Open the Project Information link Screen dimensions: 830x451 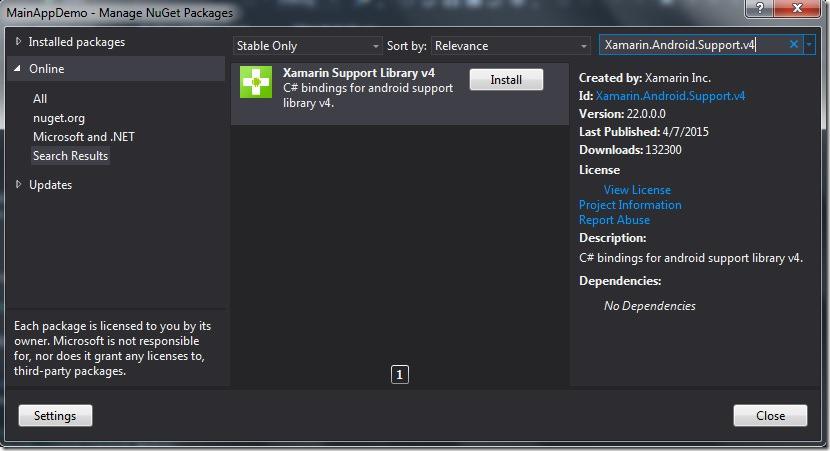630,205
